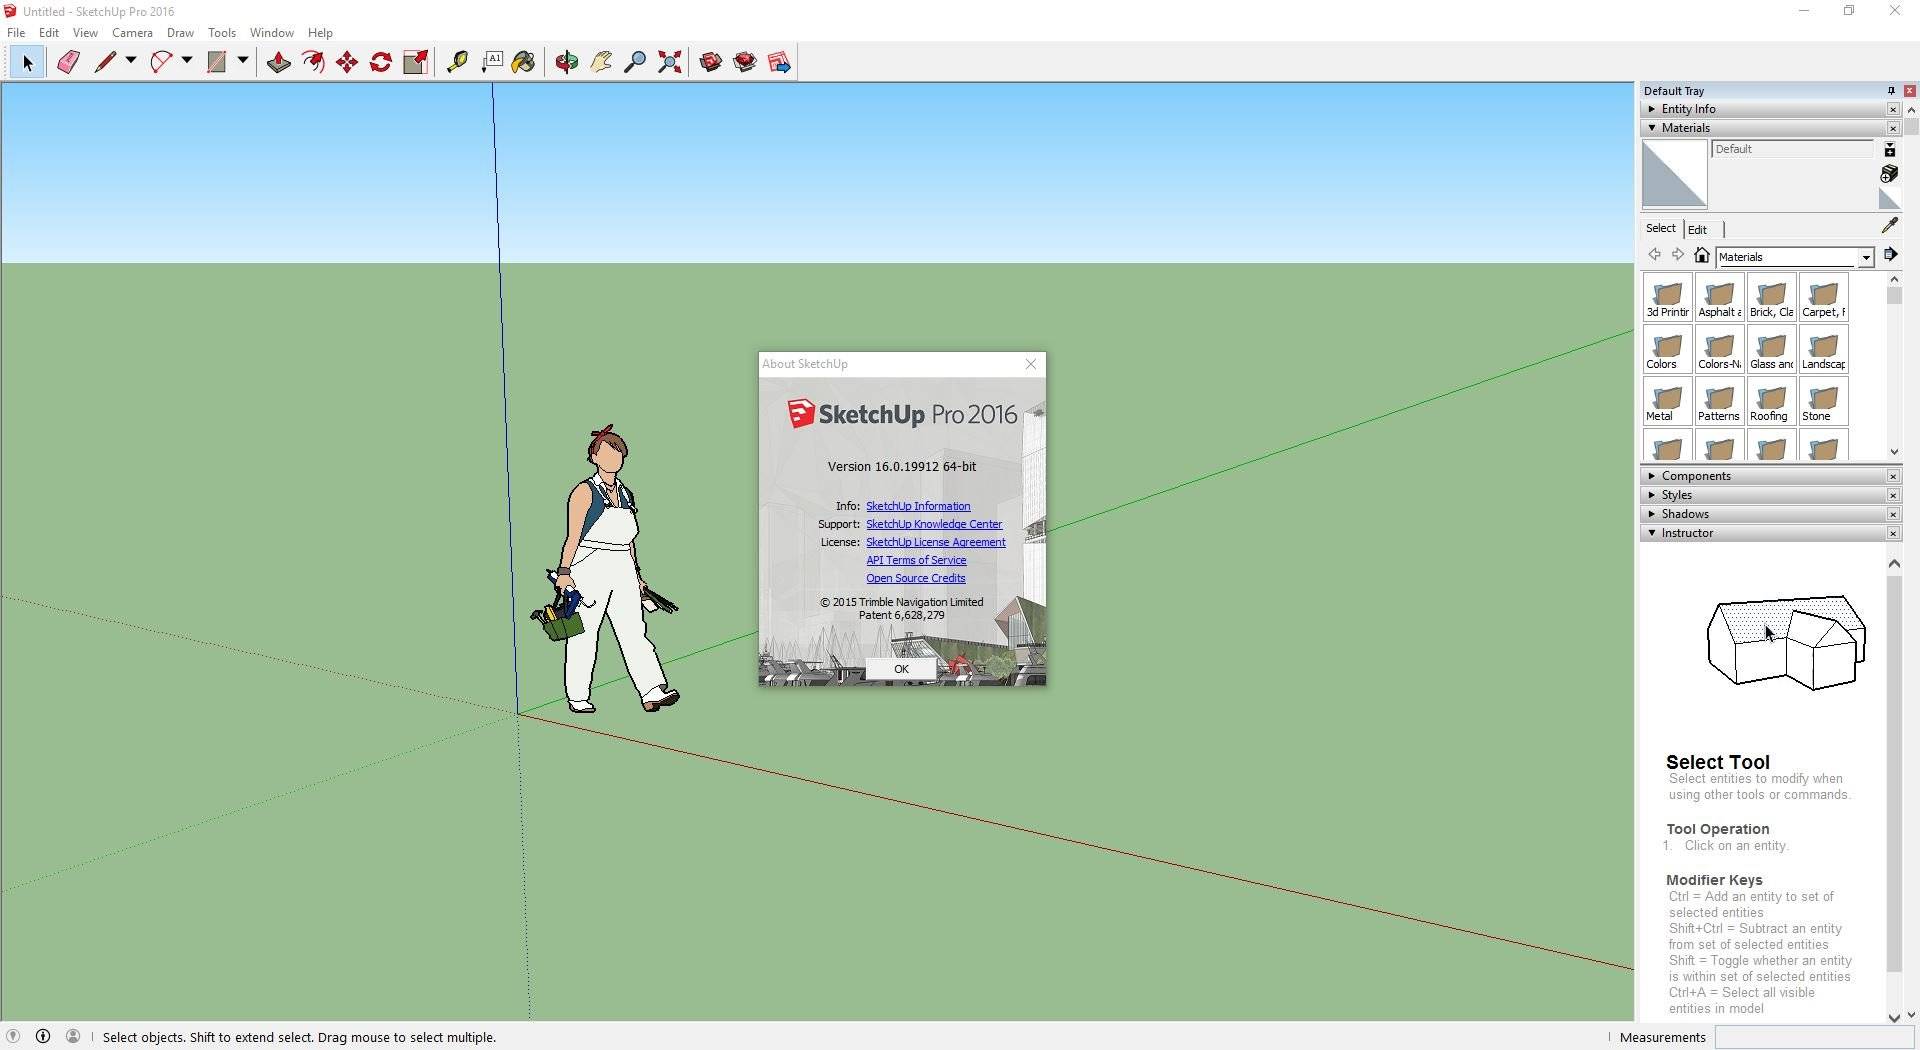This screenshot has width=1920, height=1050.
Task: Activate the Paint Bucket tool
Action: pos(523,62)
